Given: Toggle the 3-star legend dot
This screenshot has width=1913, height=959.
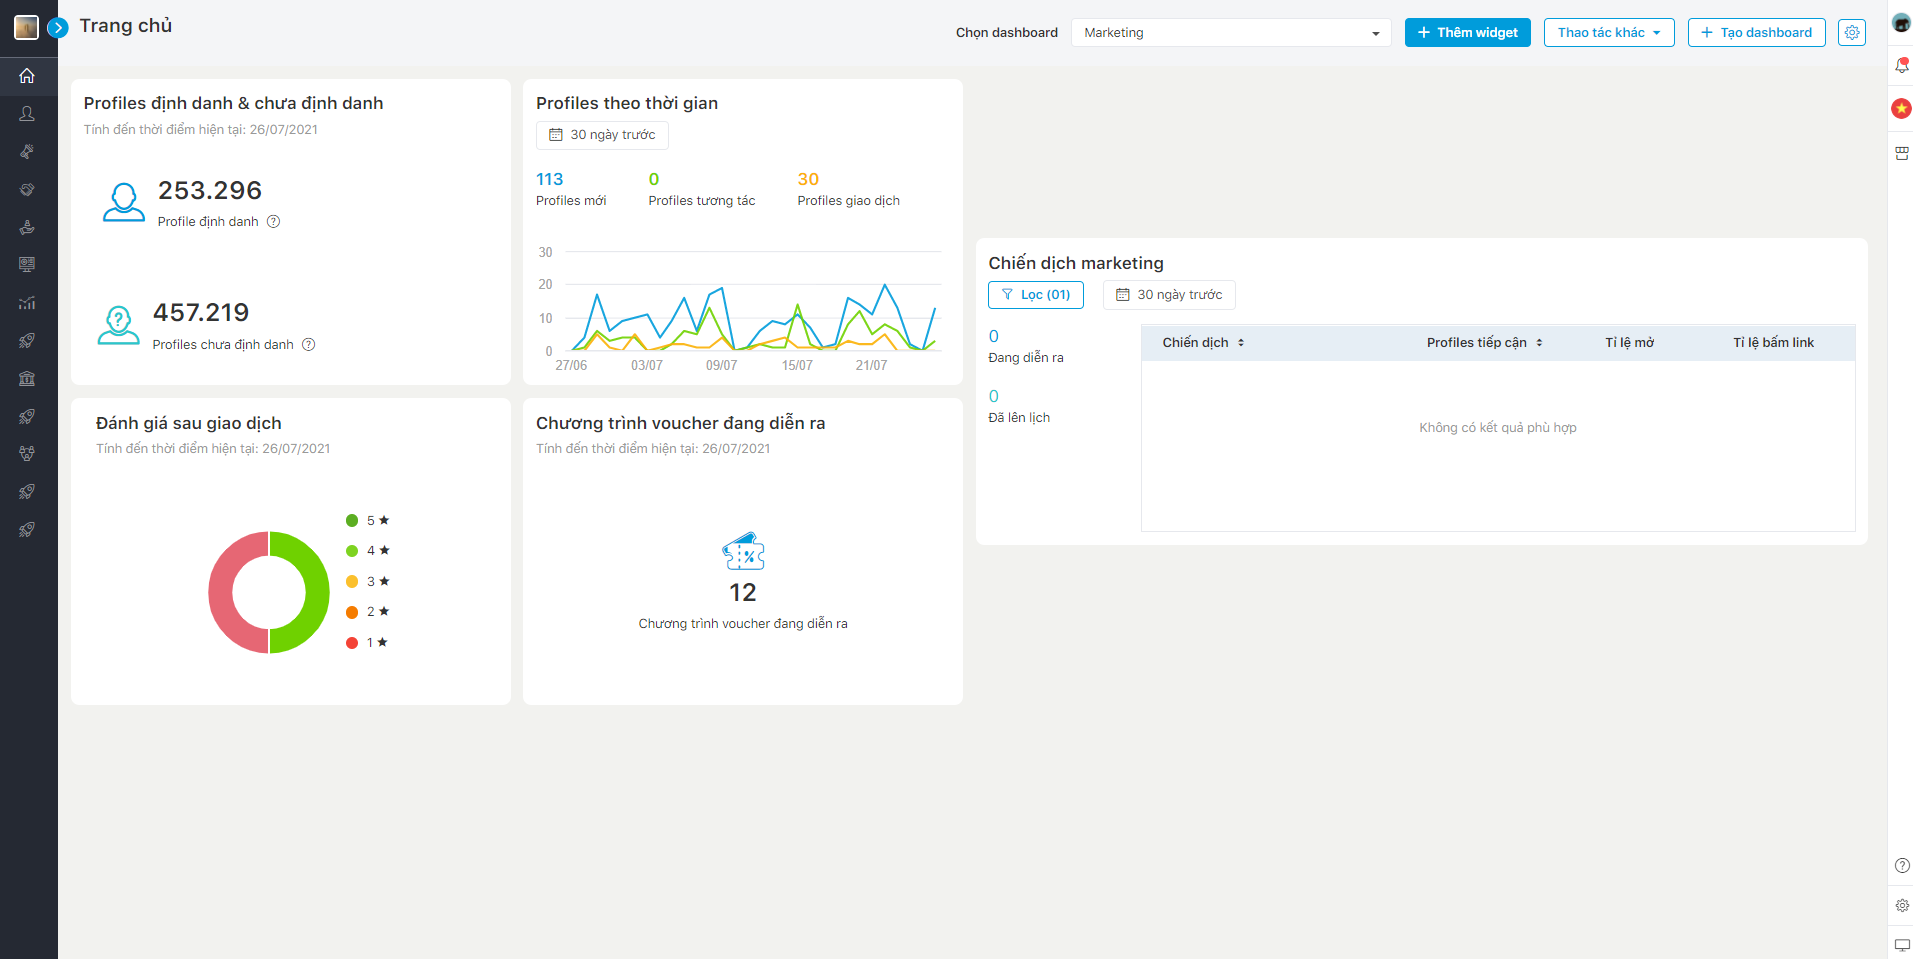Looking at the screenshot, I should (x=352, y=582).
